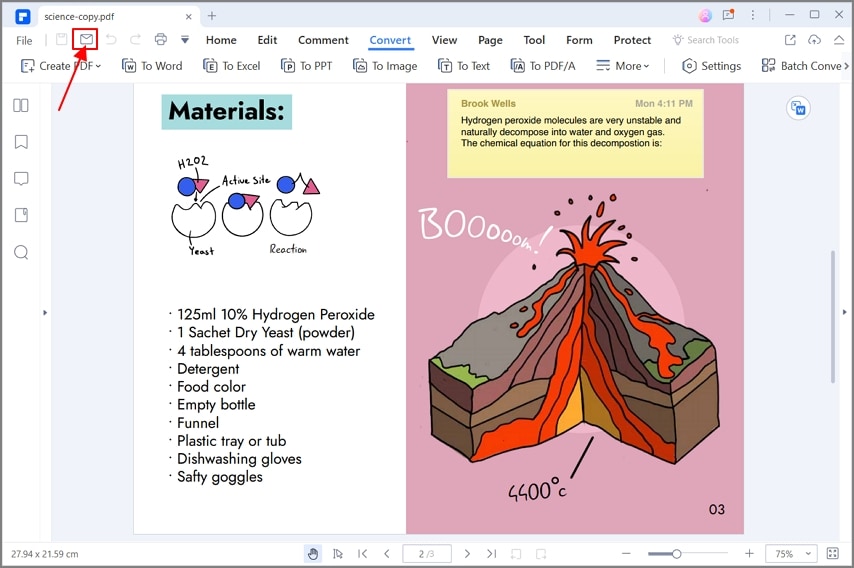Go to the next page arrow
Screen dimensions: 854x568
[467, 554]
